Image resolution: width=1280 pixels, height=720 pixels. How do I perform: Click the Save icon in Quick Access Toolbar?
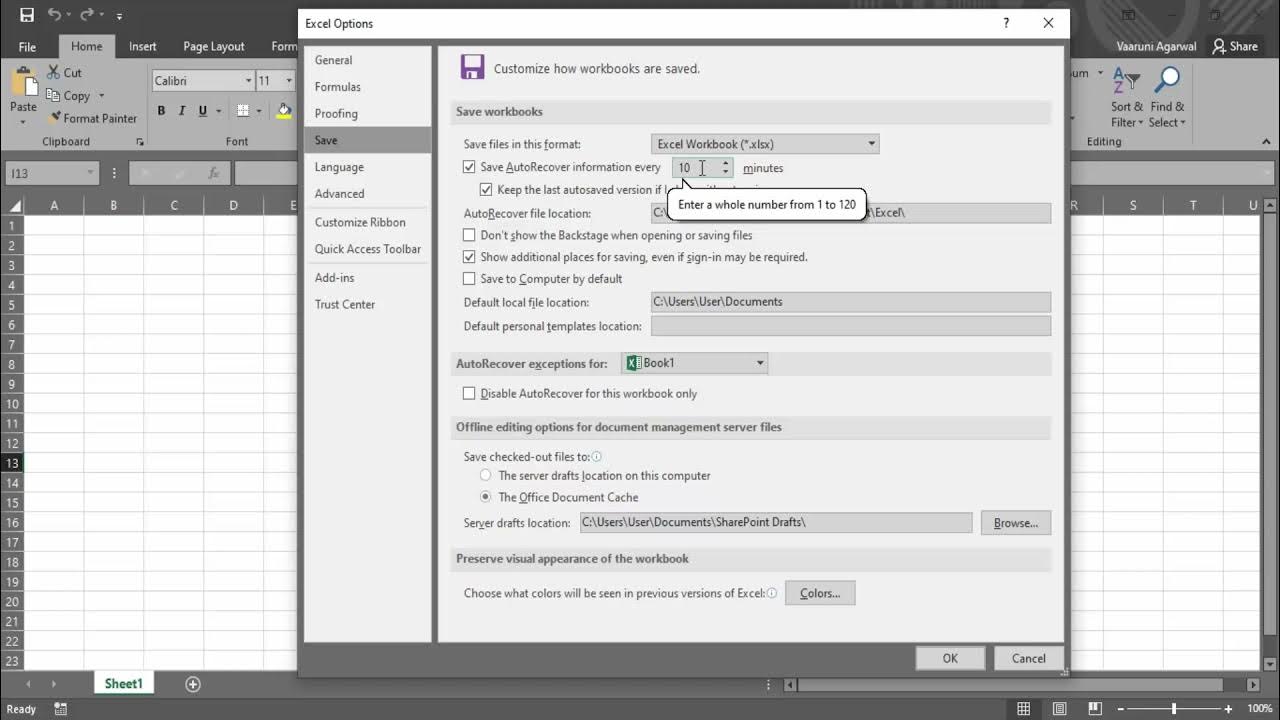point(27,15)
